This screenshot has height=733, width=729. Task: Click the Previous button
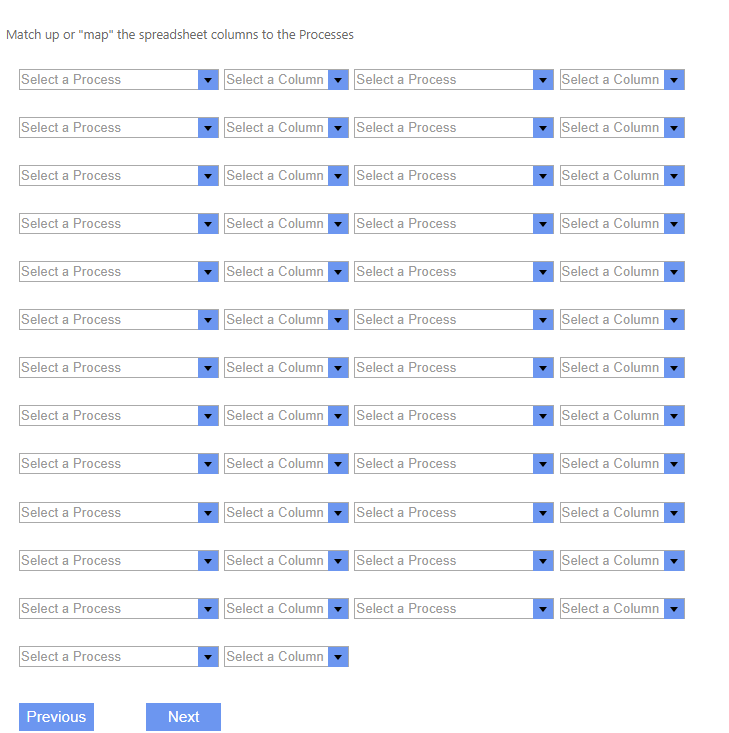pos(56,717)
